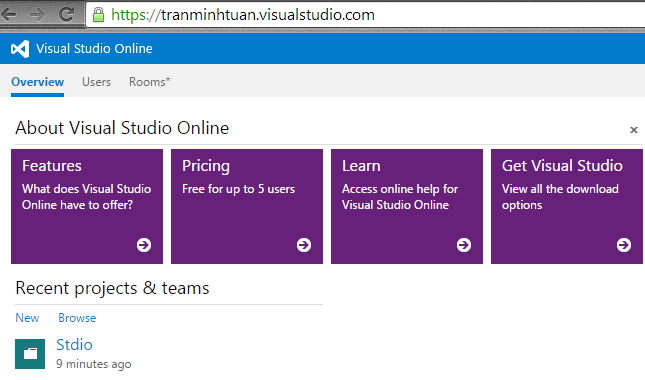
Task: Open the Rooms tab
Action: tap(150, 82)
